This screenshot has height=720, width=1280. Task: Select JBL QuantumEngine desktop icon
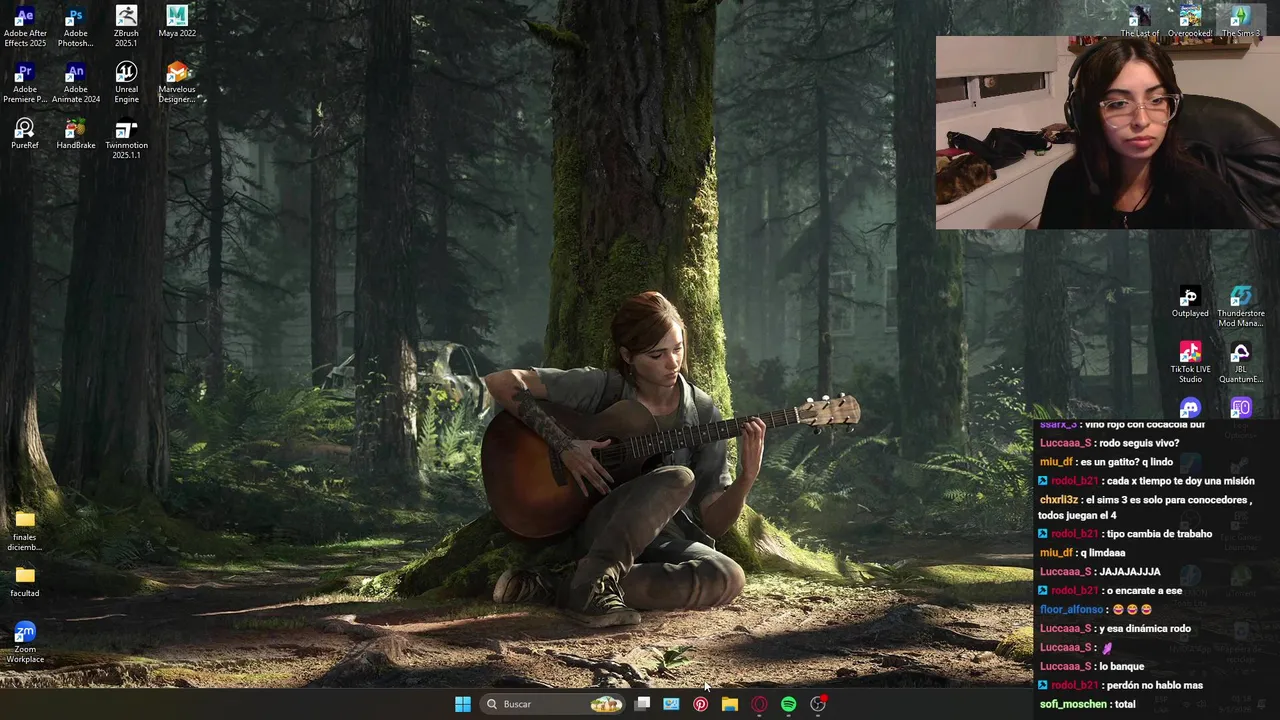(1240, 363)
